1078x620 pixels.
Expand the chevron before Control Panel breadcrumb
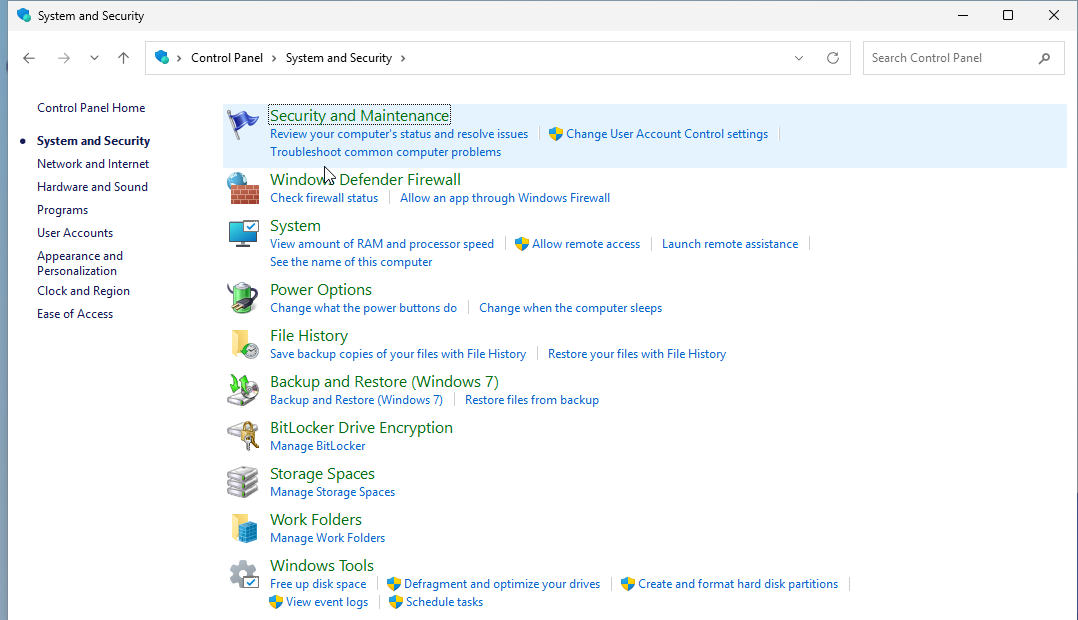click(179, 58)
